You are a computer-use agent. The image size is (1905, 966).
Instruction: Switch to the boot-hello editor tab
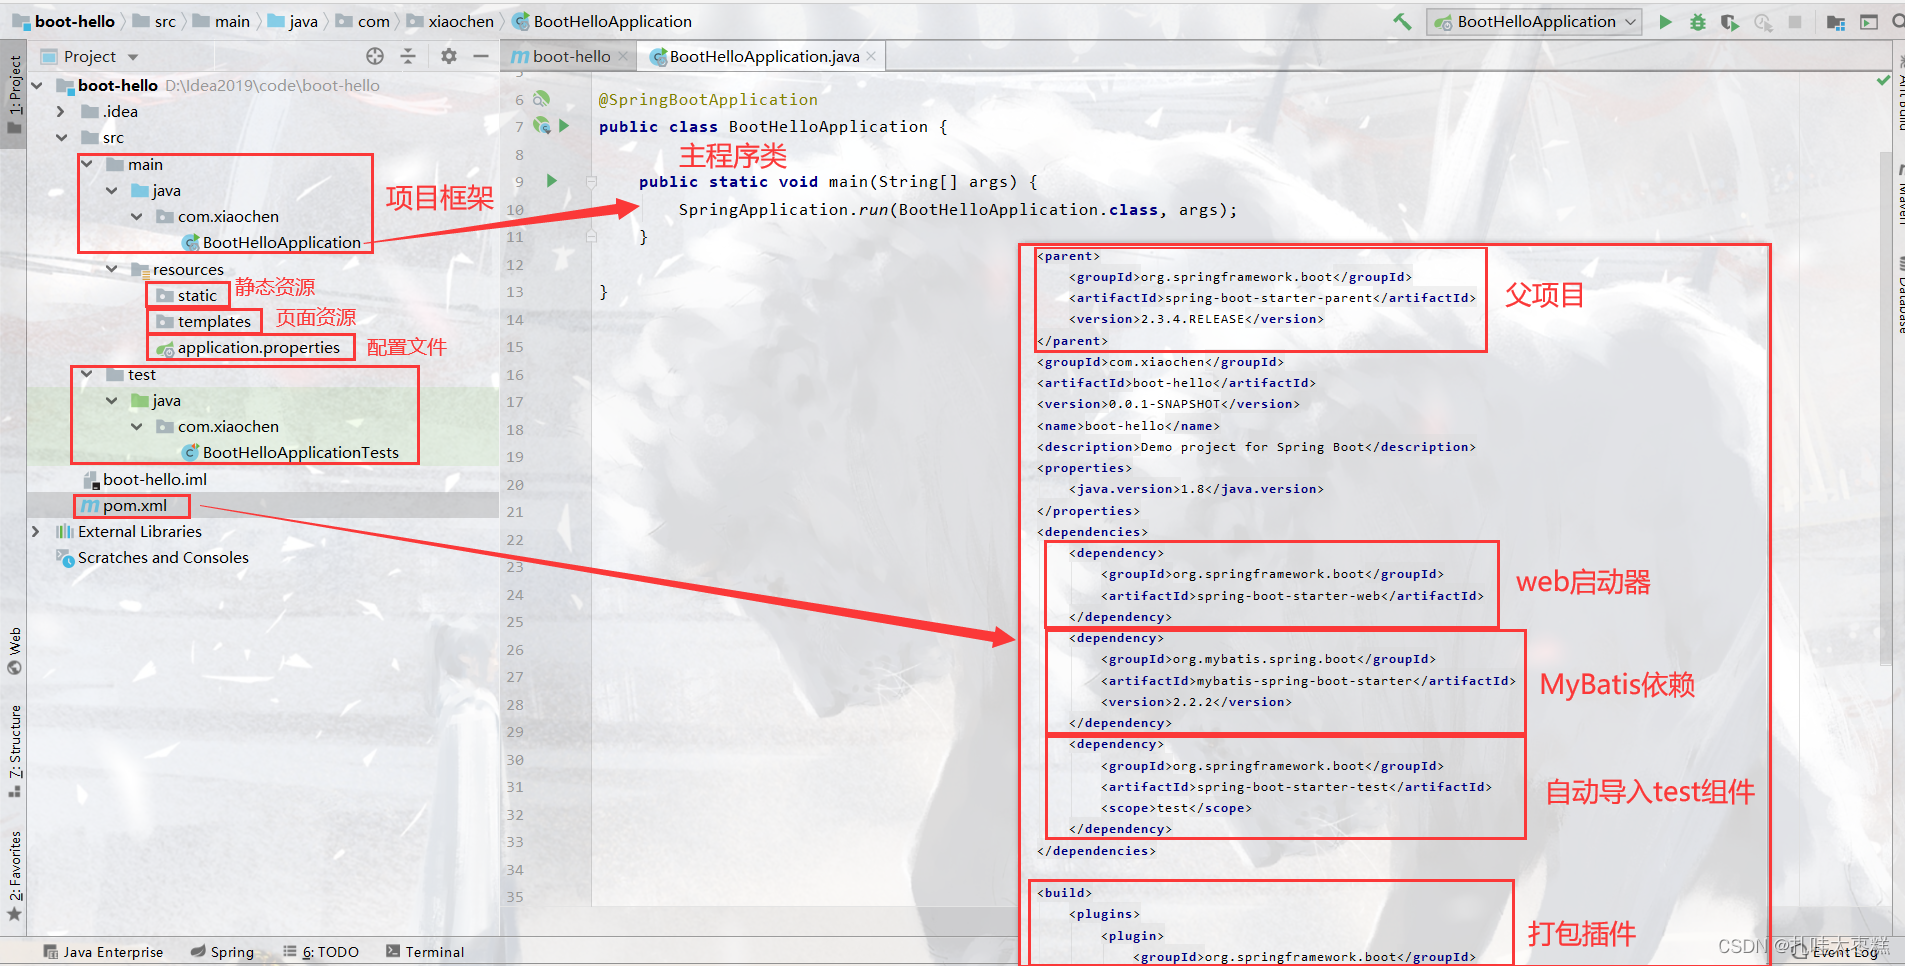570,57
